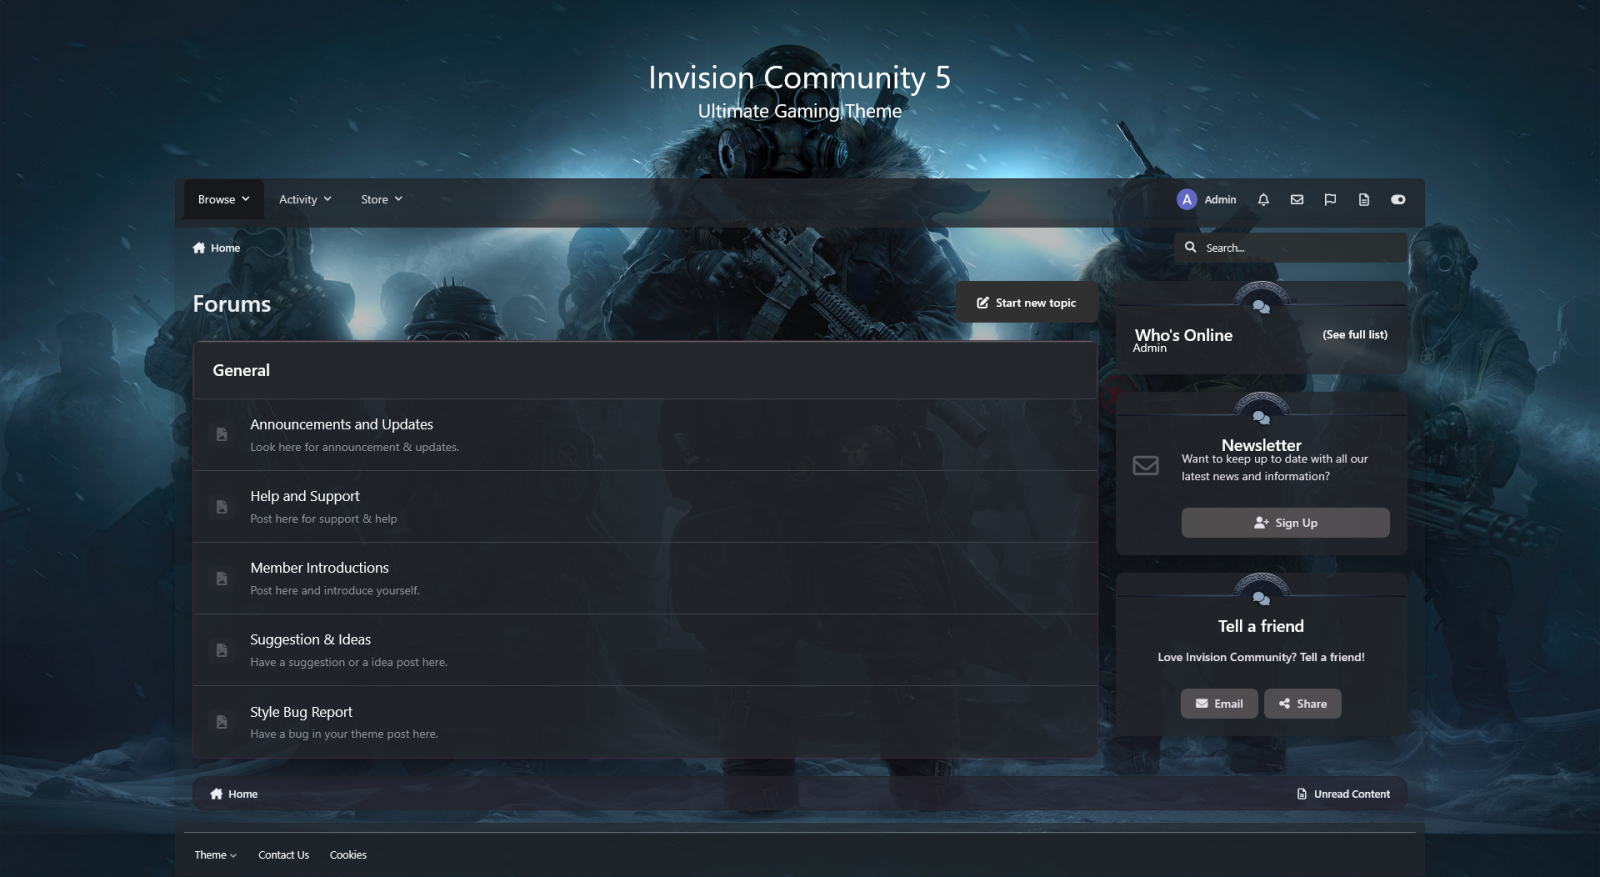Click the General category heading
Viewport: 1600px width, 877px height.
coord(241,371)
